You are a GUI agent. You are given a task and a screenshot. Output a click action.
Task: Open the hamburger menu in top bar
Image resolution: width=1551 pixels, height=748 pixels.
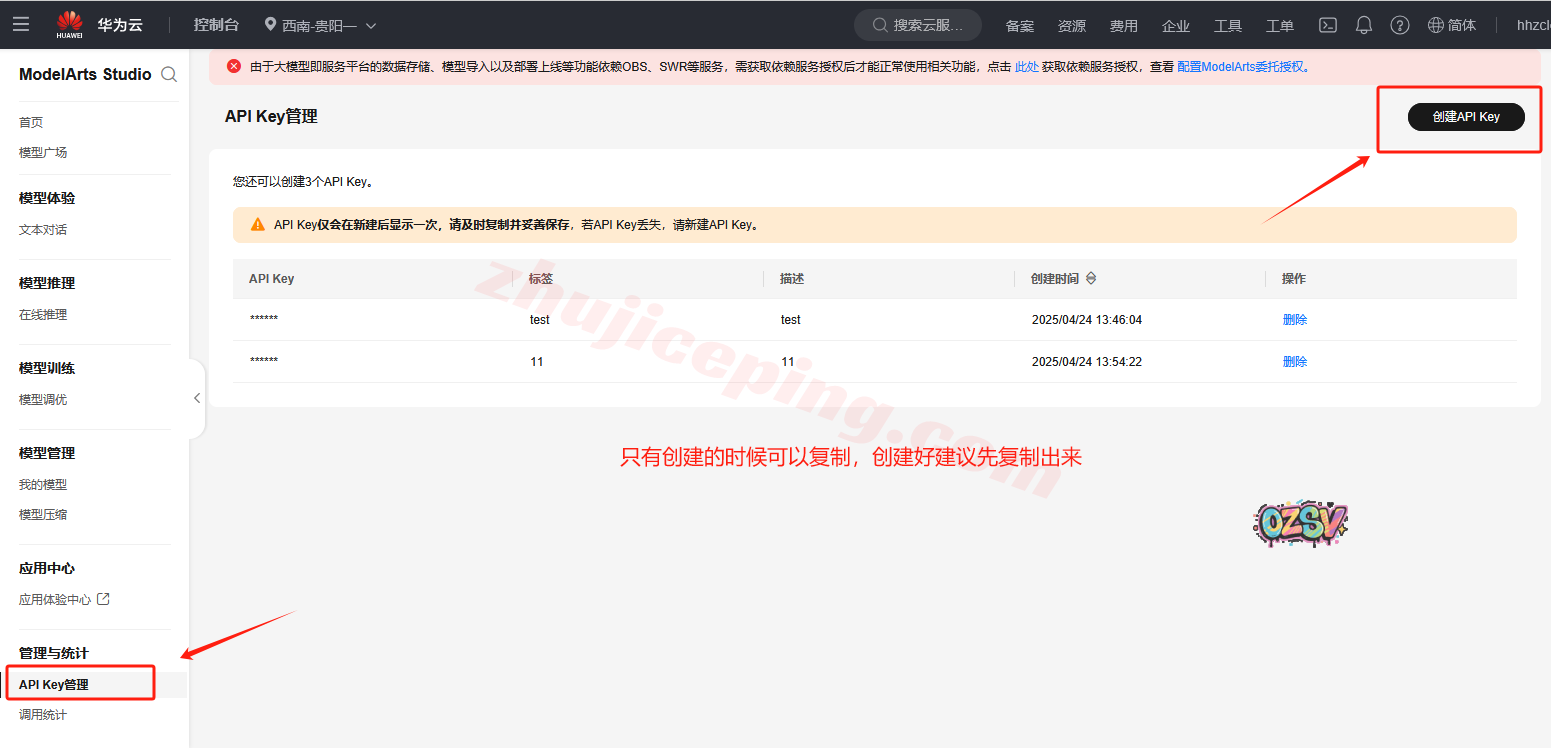[x=21, y=24]
